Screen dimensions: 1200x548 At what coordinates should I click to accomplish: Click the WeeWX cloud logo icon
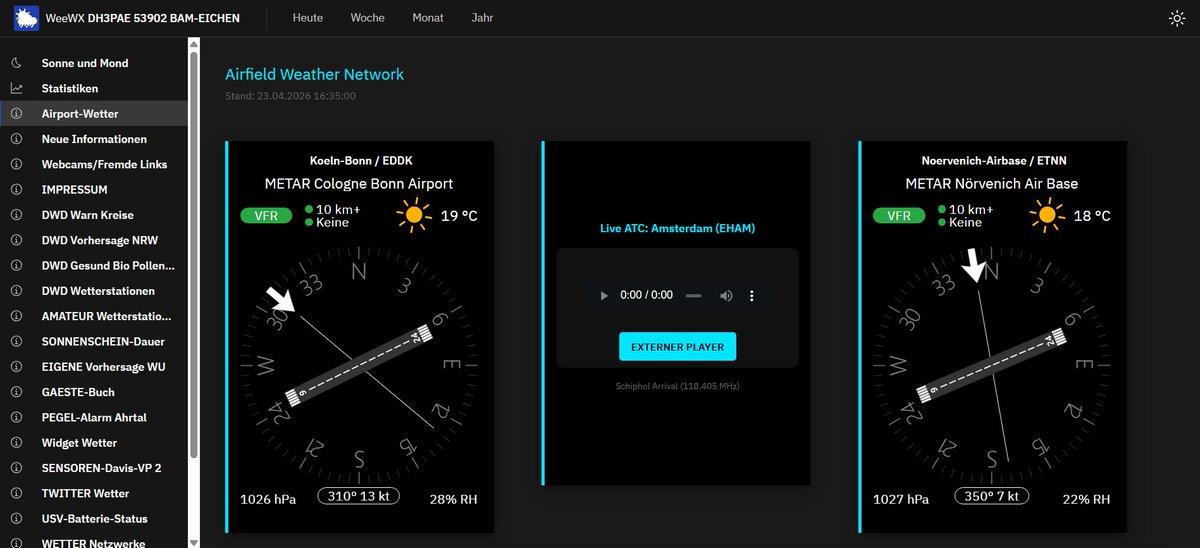25,18
